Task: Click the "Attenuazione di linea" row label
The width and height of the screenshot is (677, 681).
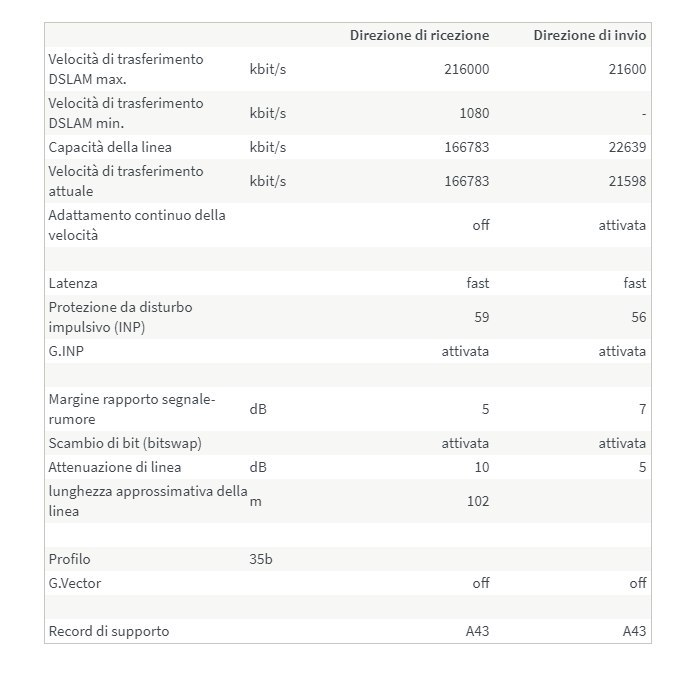Action: point(115,467)
